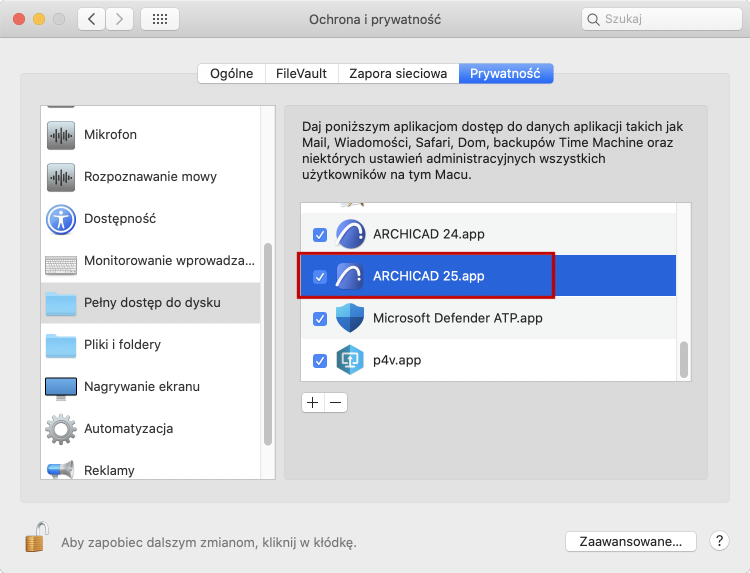Switch to the Ogólne tab
The image size is (750, 573).
coord(232,74)
